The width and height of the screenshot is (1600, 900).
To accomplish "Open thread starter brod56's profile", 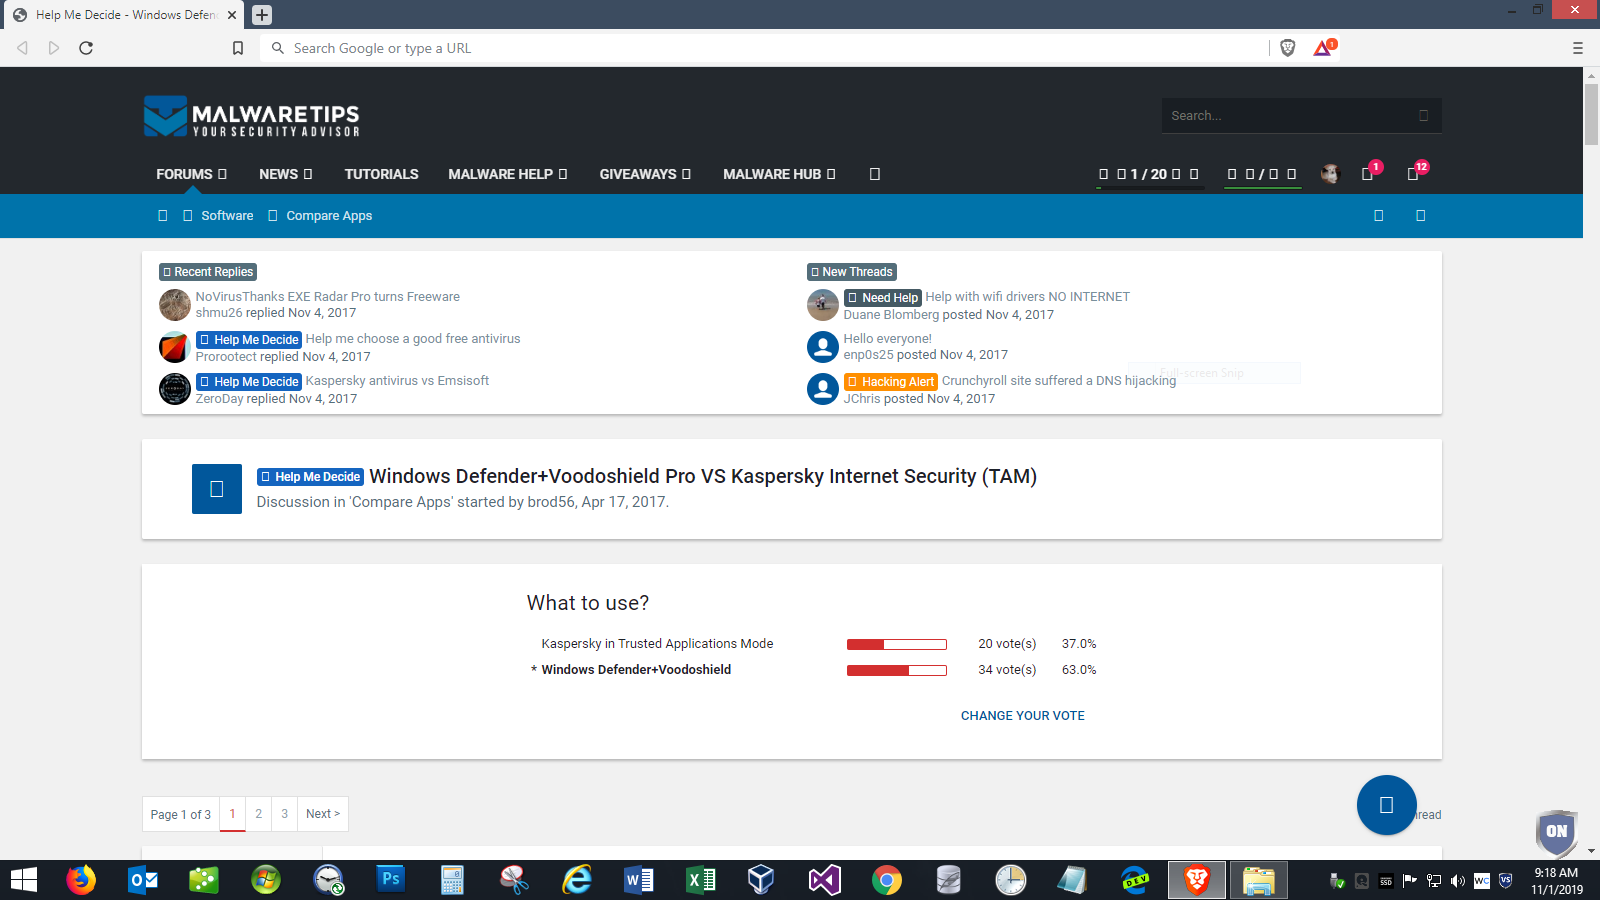I will pos(551,502).
